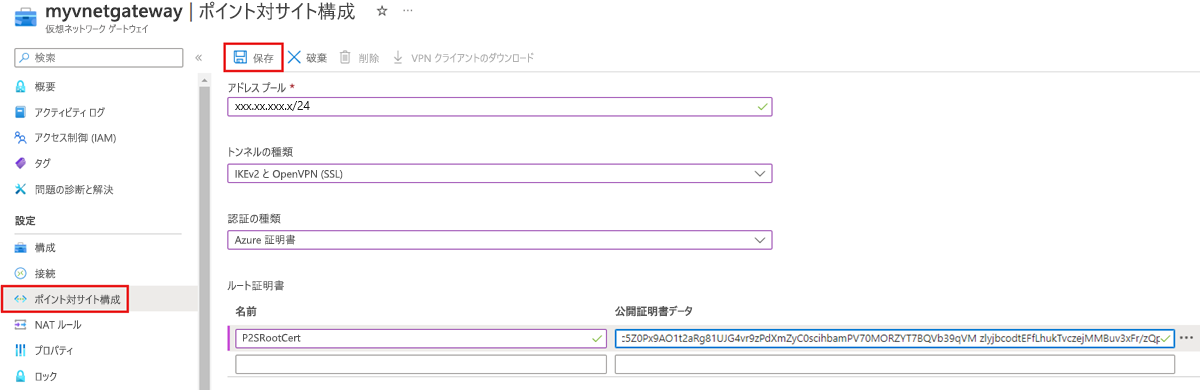Click the ロック padlock icon
The image size is (1200, 390).
[x=20, y=377]
